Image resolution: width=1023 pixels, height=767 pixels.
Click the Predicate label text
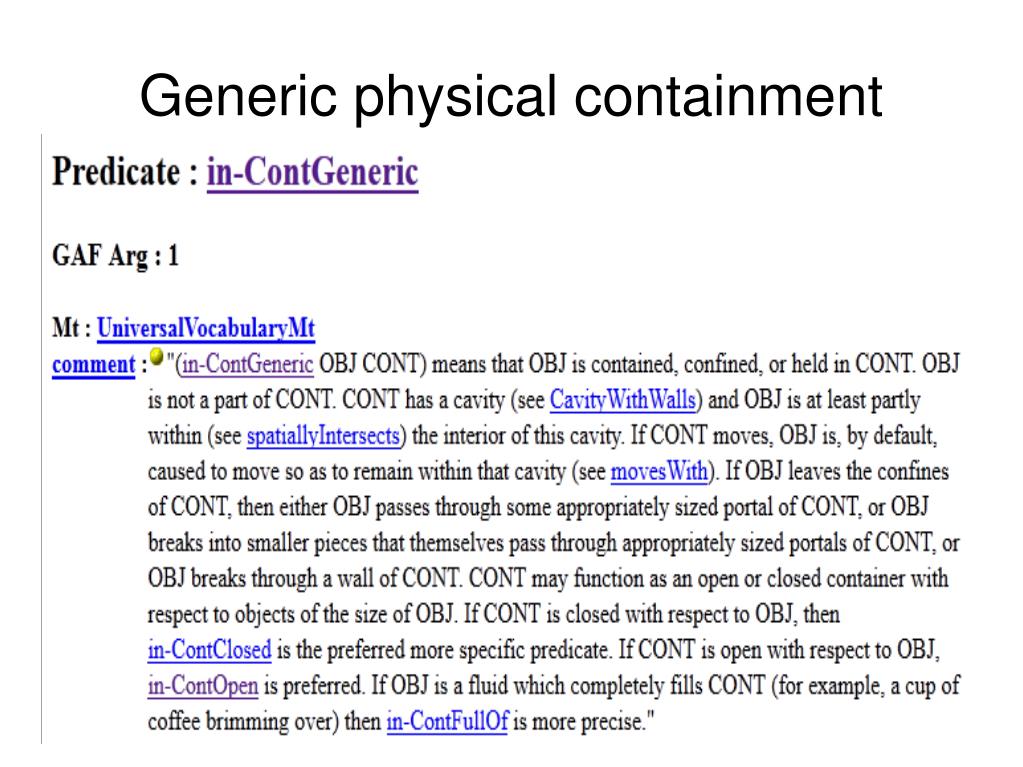[x=116, y=172]
